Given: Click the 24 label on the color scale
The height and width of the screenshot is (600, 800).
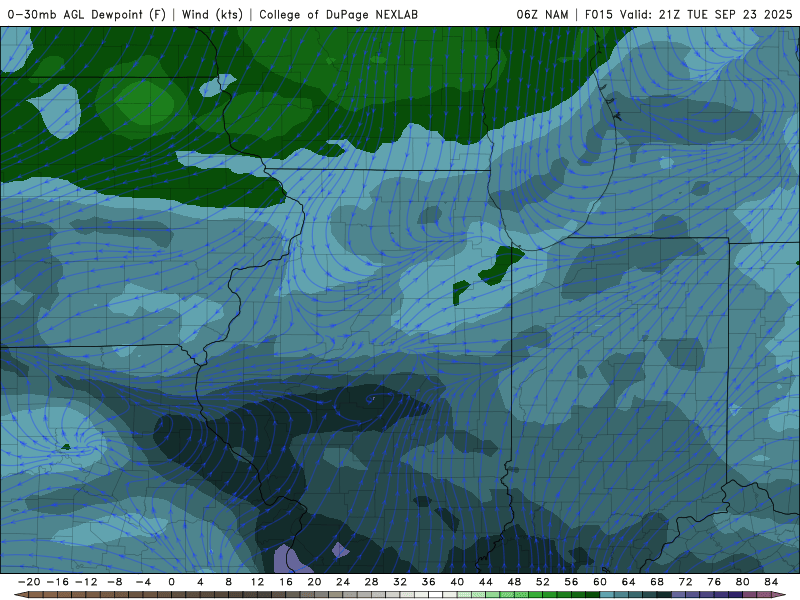Looking at the screenshot, I should [343, 582].
